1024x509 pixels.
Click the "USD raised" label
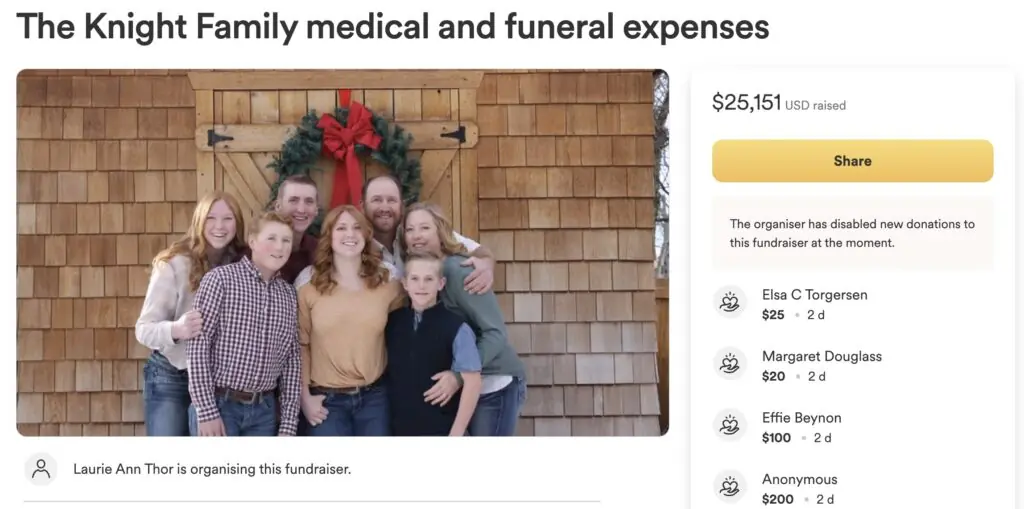coord(815,105)
